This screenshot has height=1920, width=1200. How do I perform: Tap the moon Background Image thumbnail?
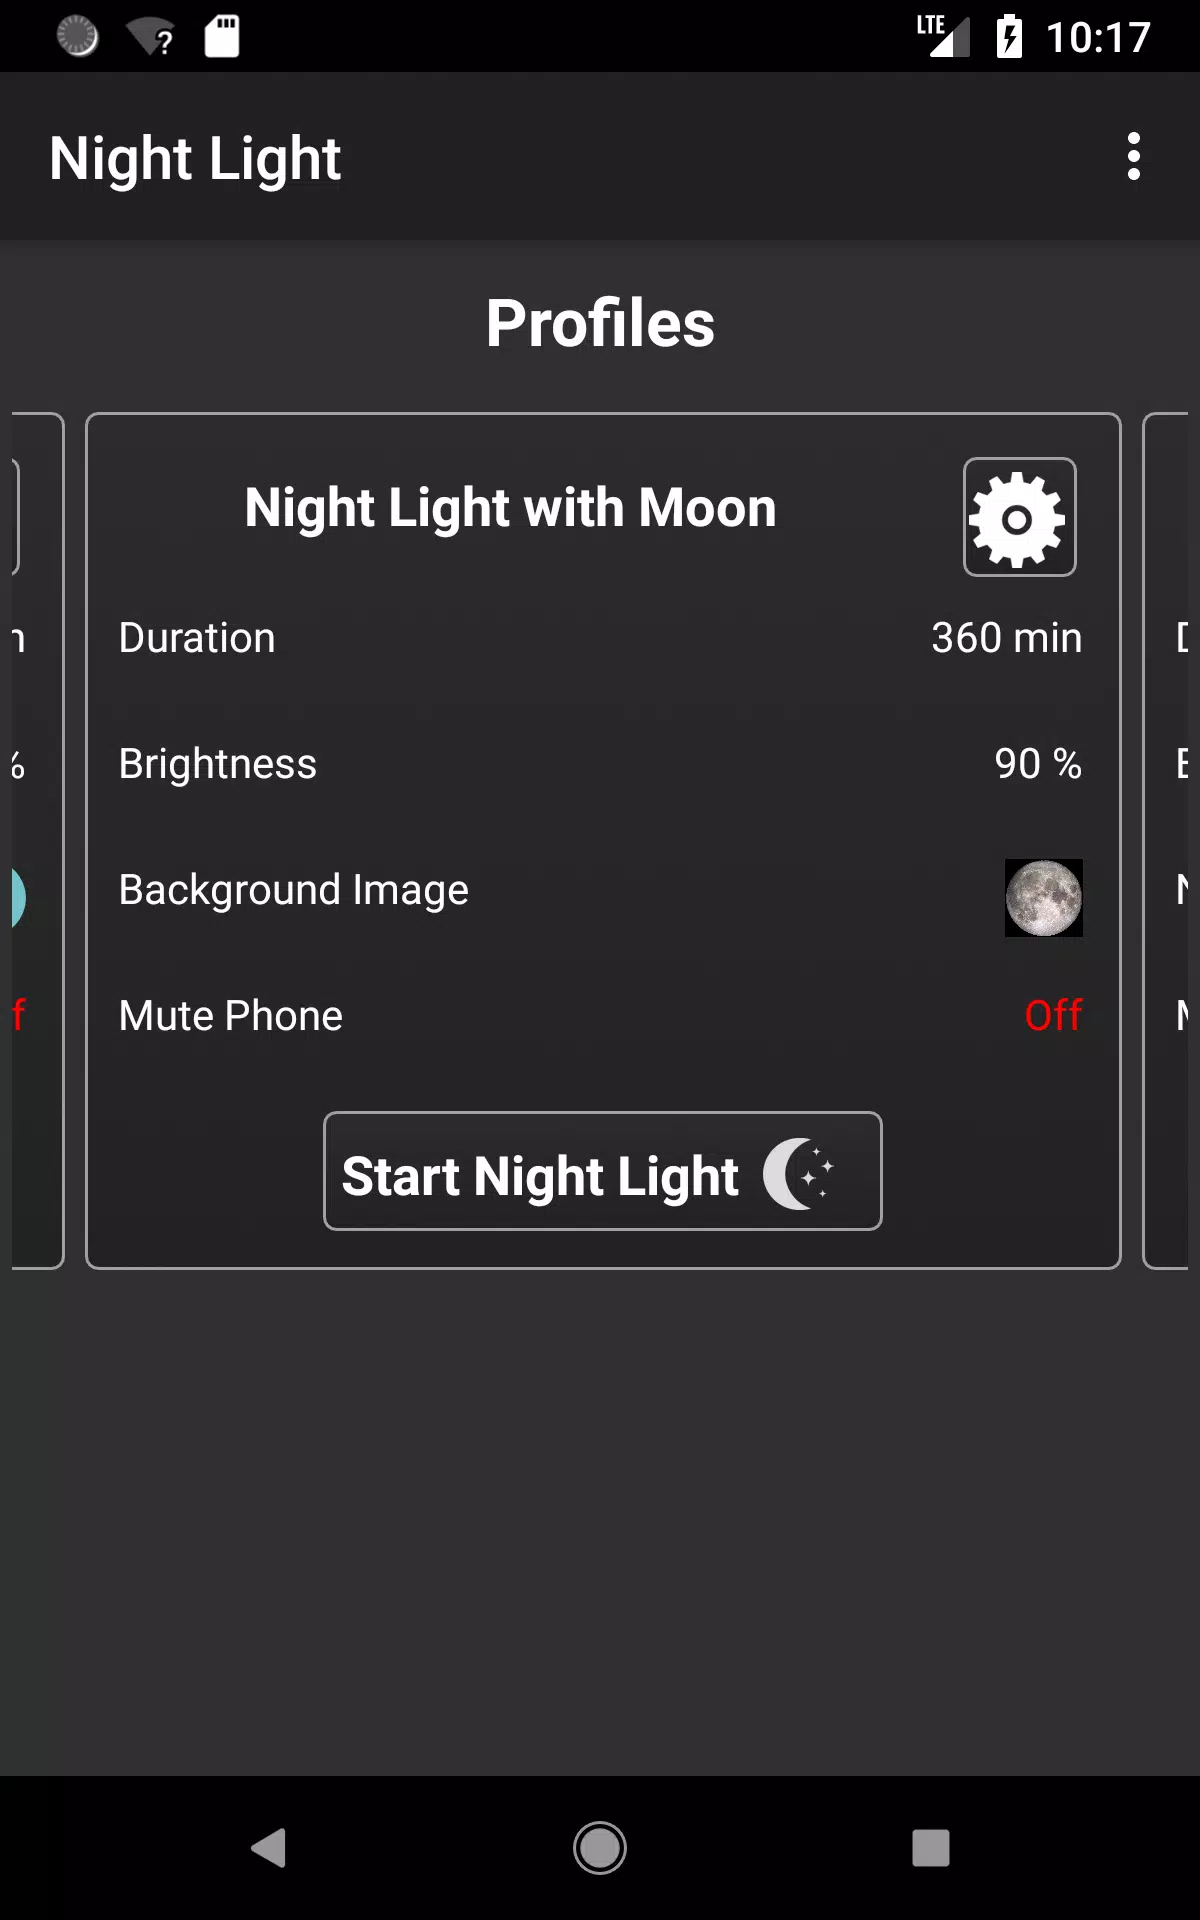coord(1044,897)
